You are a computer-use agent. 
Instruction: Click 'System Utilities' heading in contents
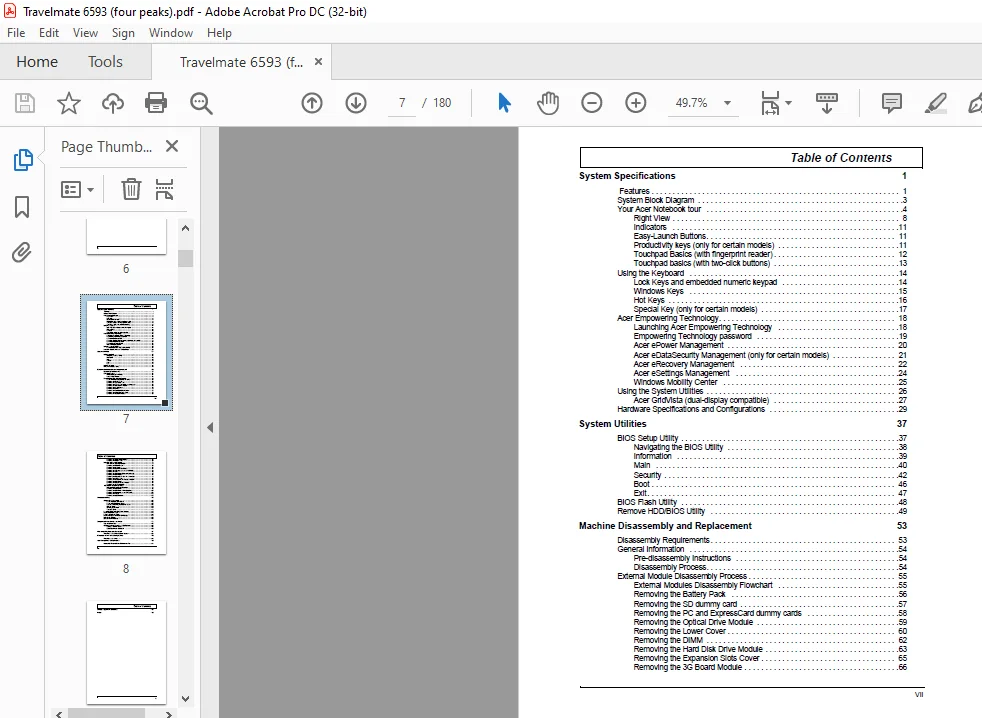[x=612, y=424]
